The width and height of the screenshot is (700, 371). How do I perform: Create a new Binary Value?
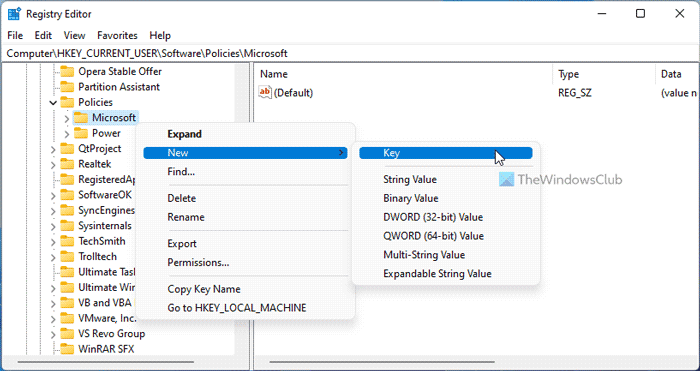446,198
